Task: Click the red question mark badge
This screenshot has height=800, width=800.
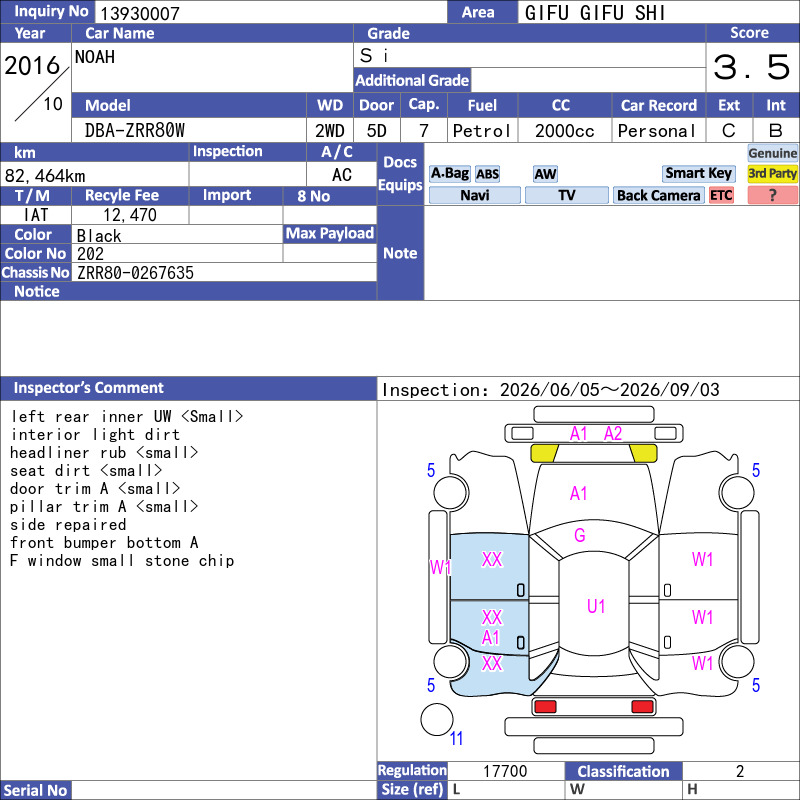Action: click(772, 195)
